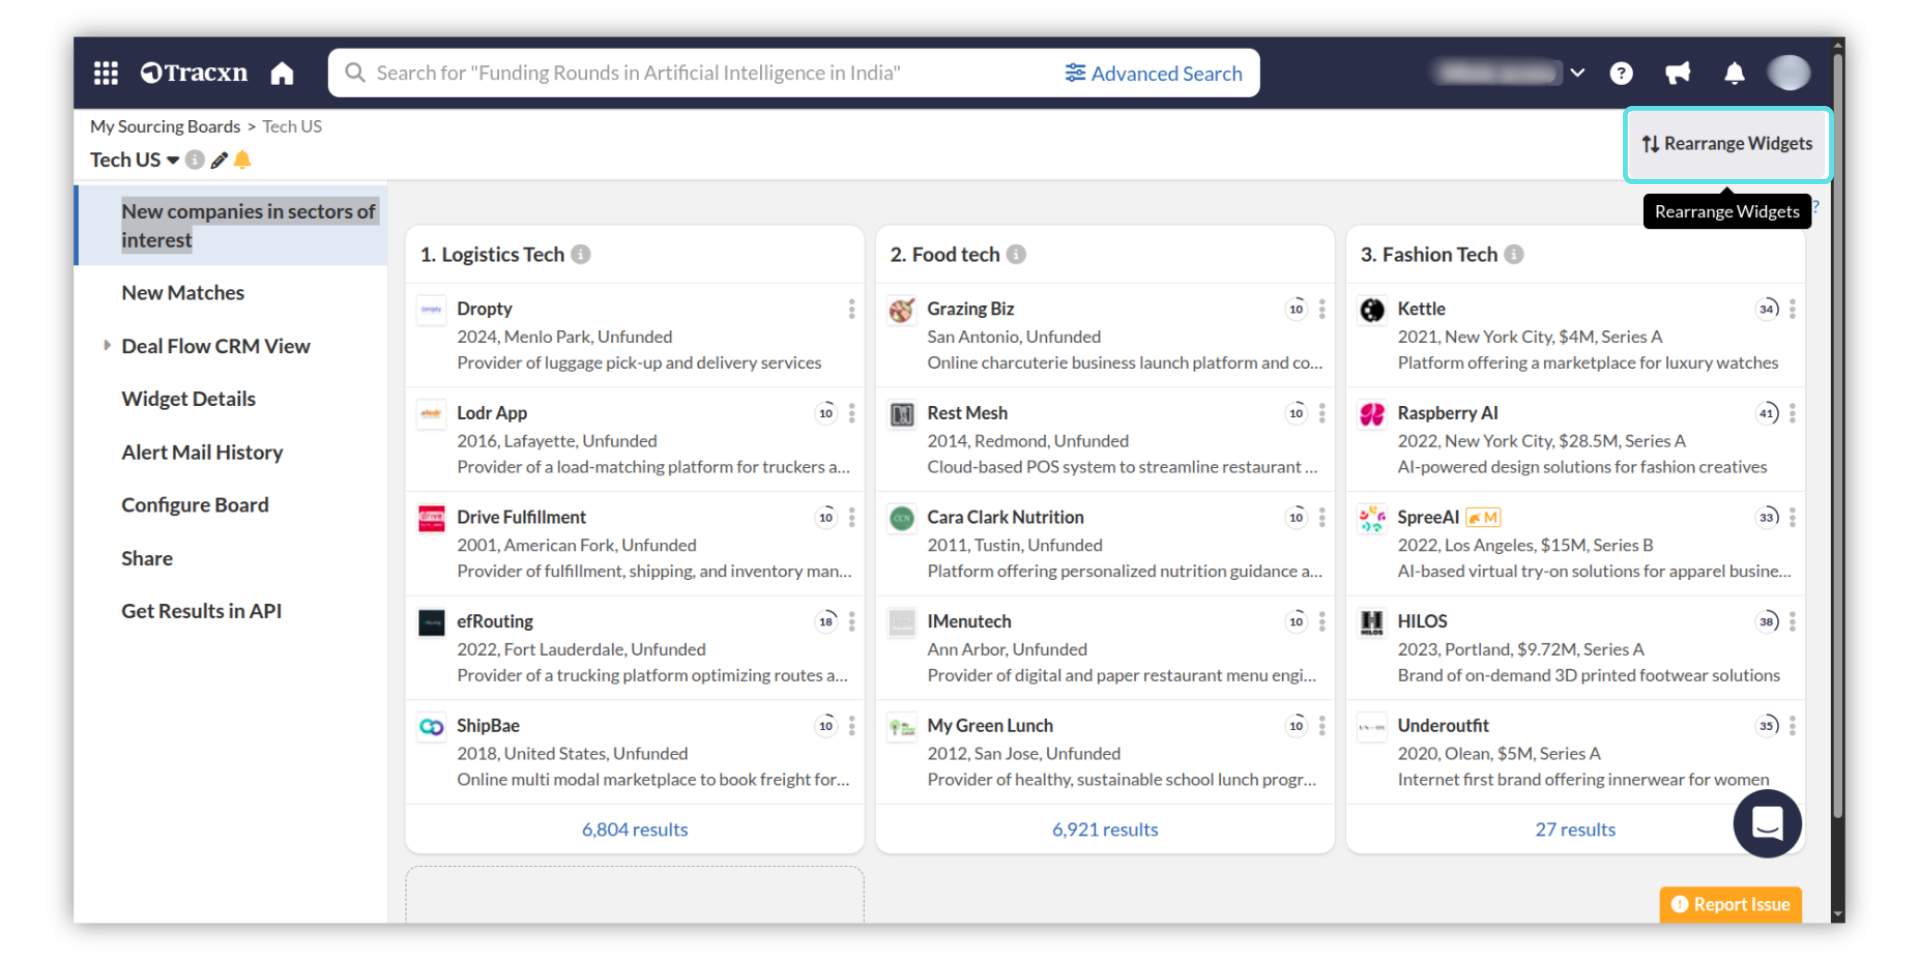Open the apps grid menu icon
1920x960 pixels.
[106, 73]
